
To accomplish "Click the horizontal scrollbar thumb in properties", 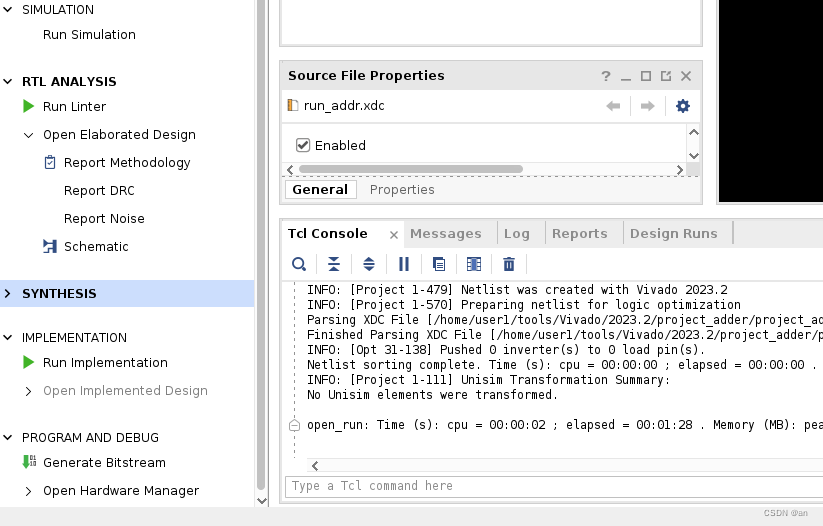I will pyautogui.click(x=410, y=169).
